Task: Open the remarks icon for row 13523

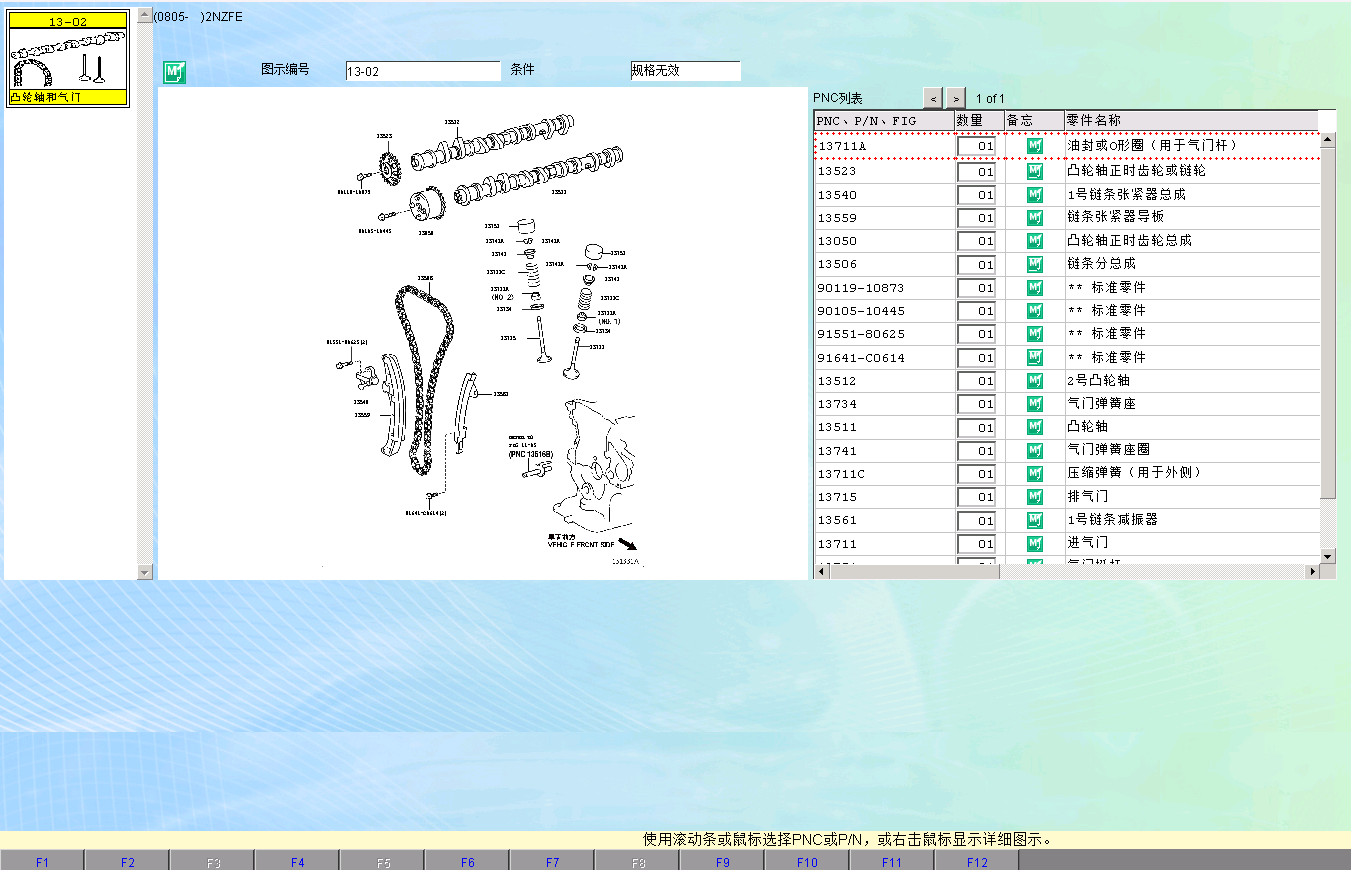Action: (x=1035, y=171)
